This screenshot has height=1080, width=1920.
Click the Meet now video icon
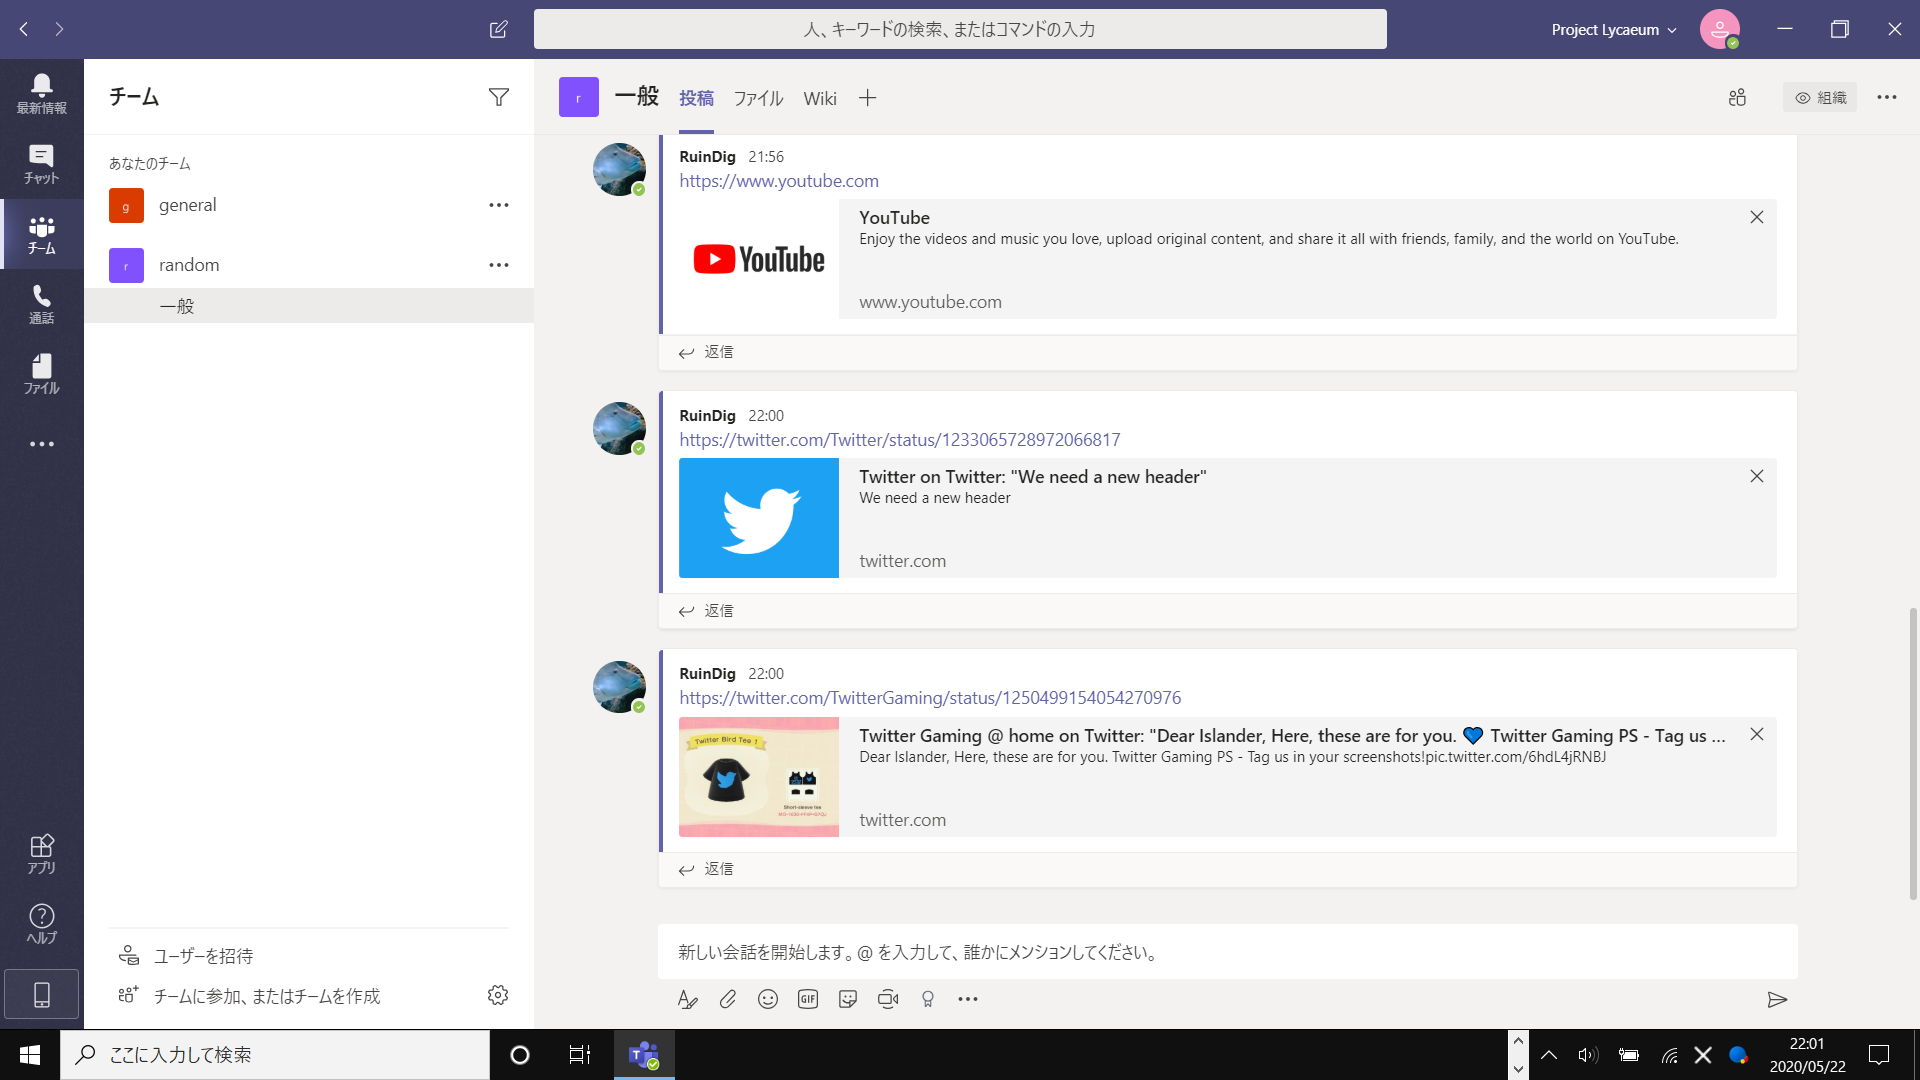point(888,999)
